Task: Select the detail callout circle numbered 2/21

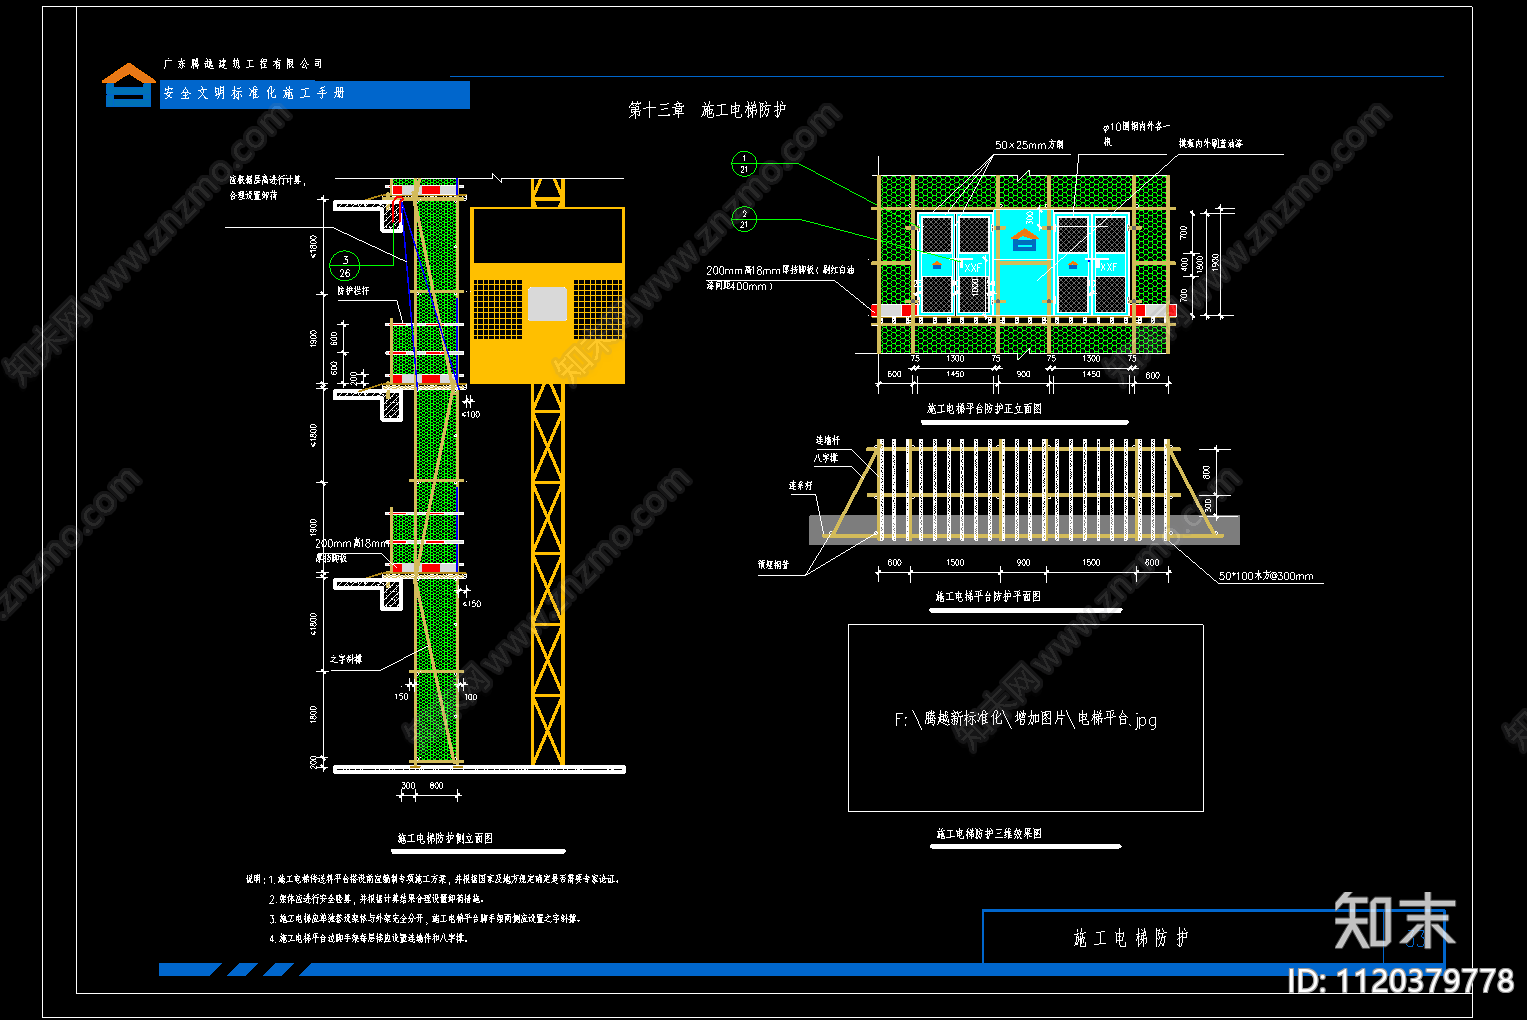Action: coord(744,219)
